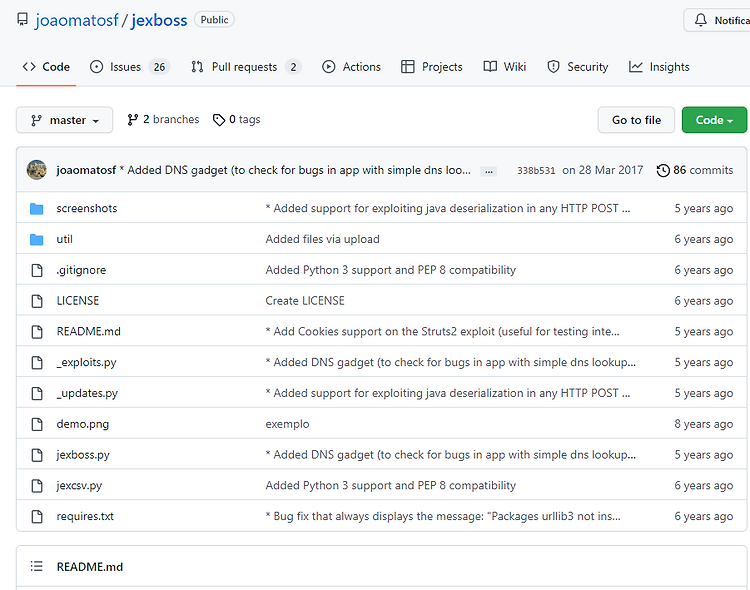The image size is (750, 590).
Task: Open the .gitignore file
Action: pos(81,270)
